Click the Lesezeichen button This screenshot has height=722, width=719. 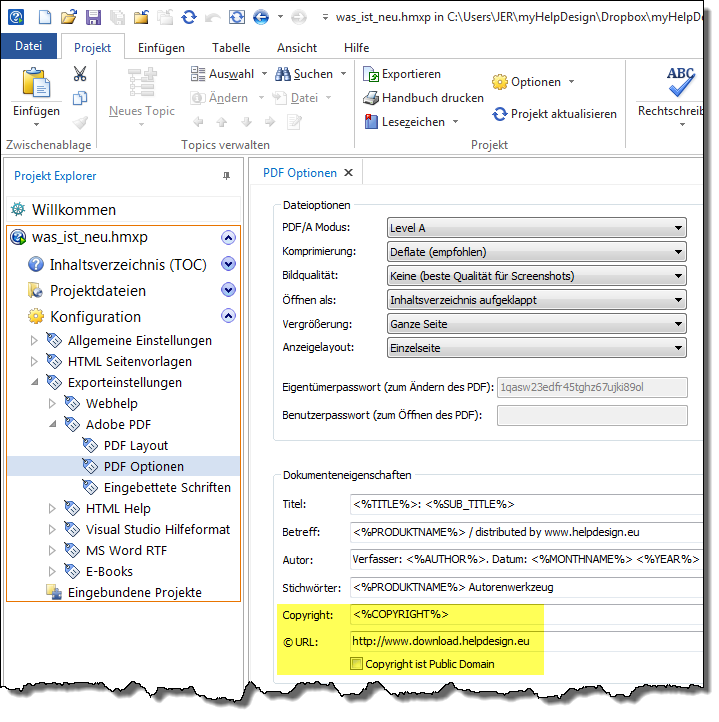click(x=411, y=122)
